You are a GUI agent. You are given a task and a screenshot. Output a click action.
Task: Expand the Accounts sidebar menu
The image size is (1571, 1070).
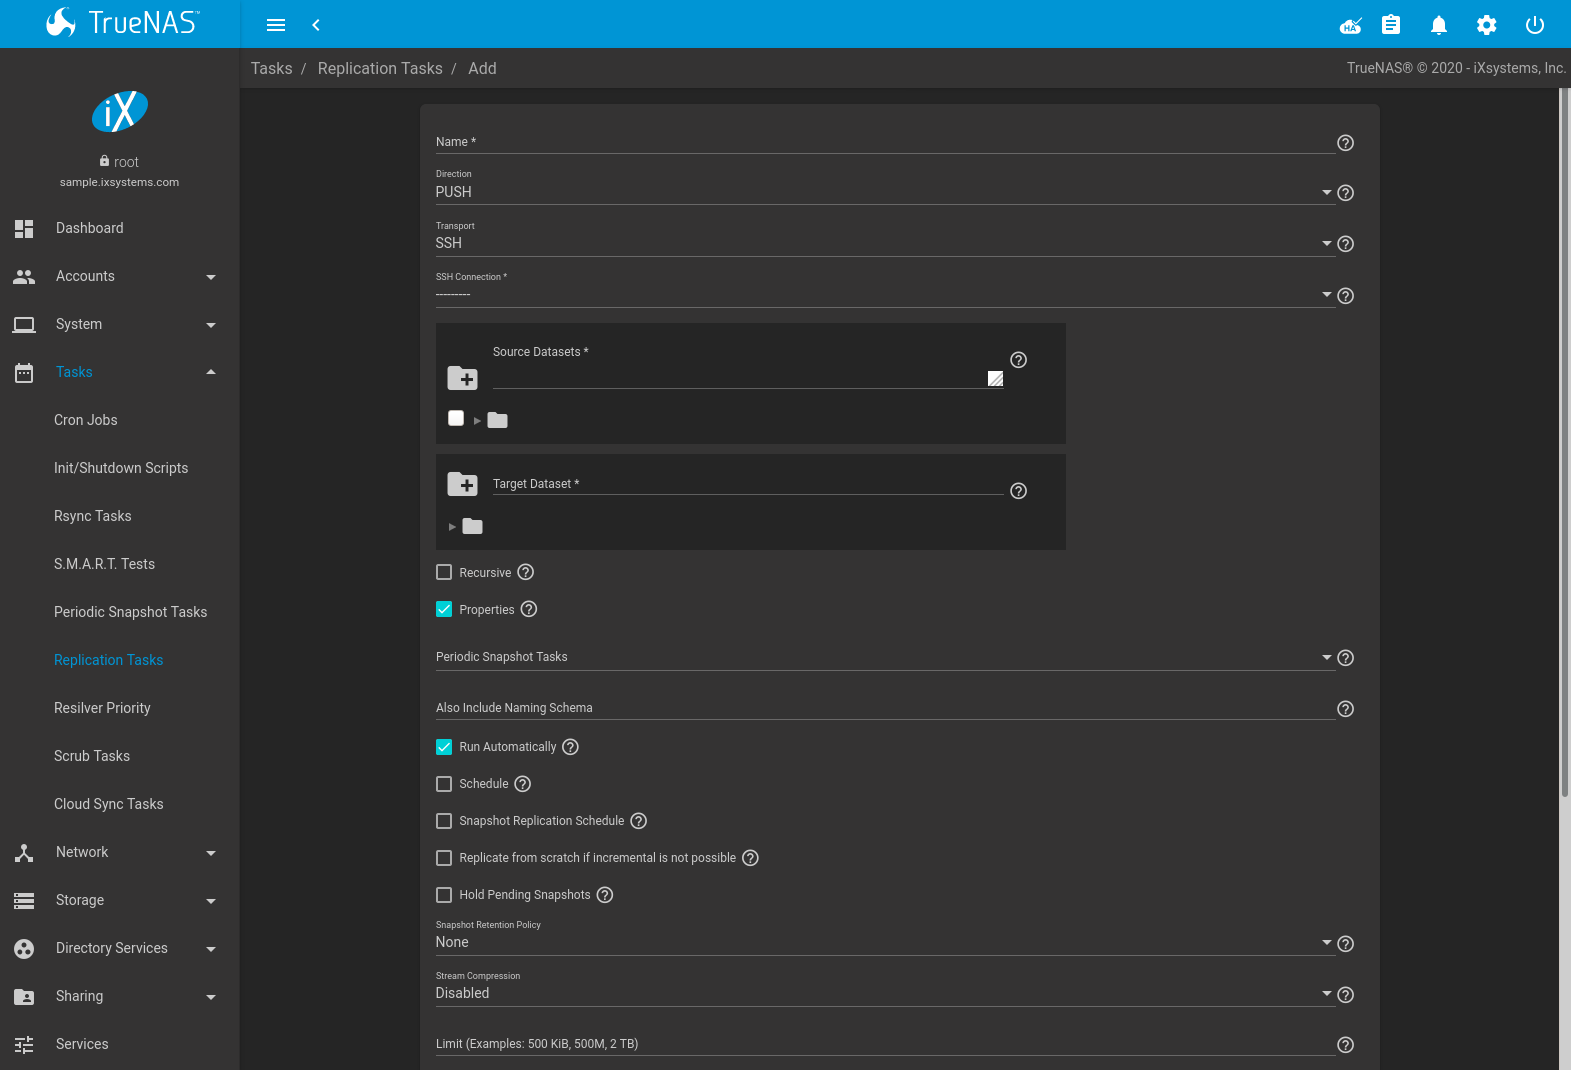pos(120,276)
